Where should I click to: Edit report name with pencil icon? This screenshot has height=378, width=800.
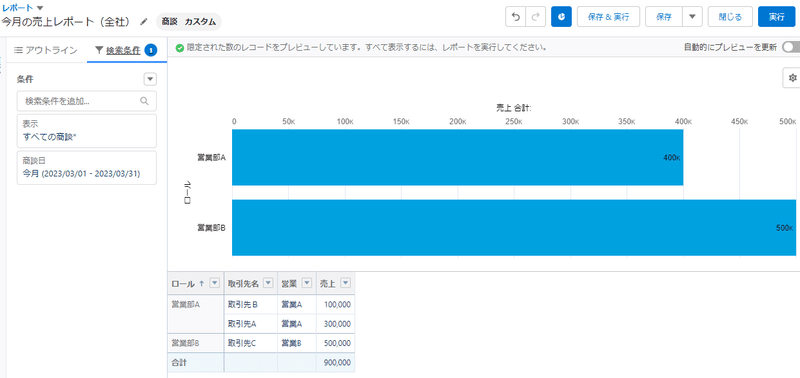(x=144, y=22)
